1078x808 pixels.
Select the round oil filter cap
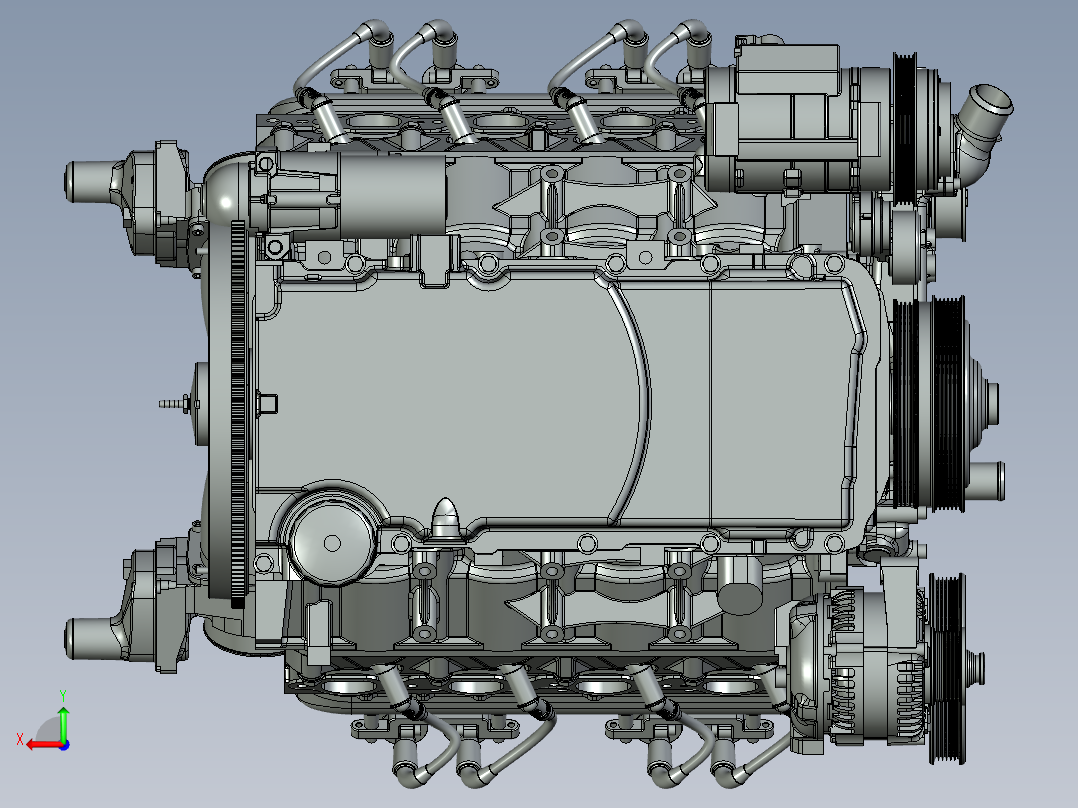coord(331,543)
